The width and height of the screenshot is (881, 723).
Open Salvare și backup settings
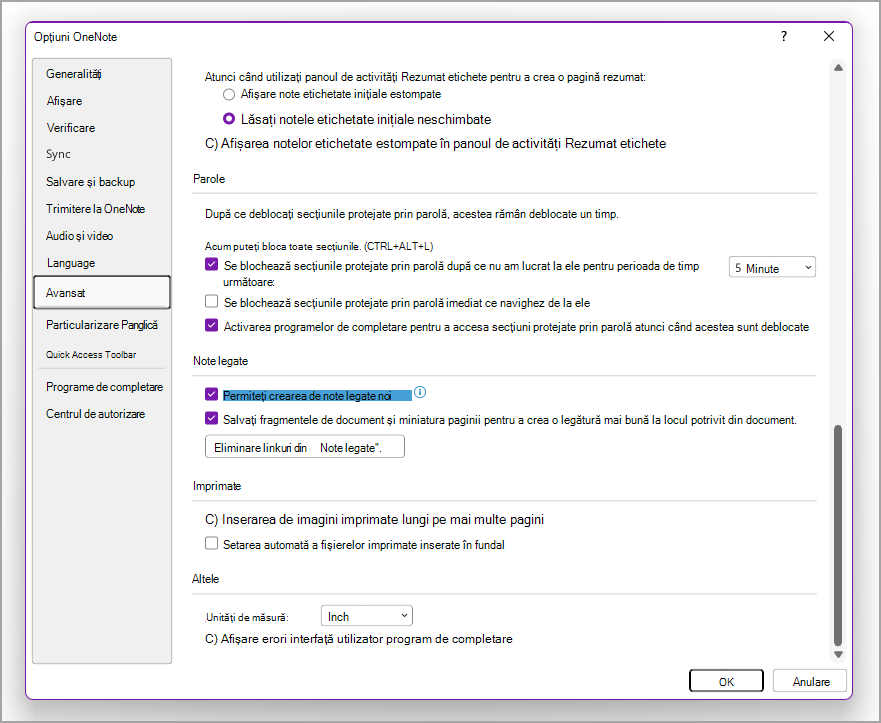pyautogui.click(x=90, y=181)
